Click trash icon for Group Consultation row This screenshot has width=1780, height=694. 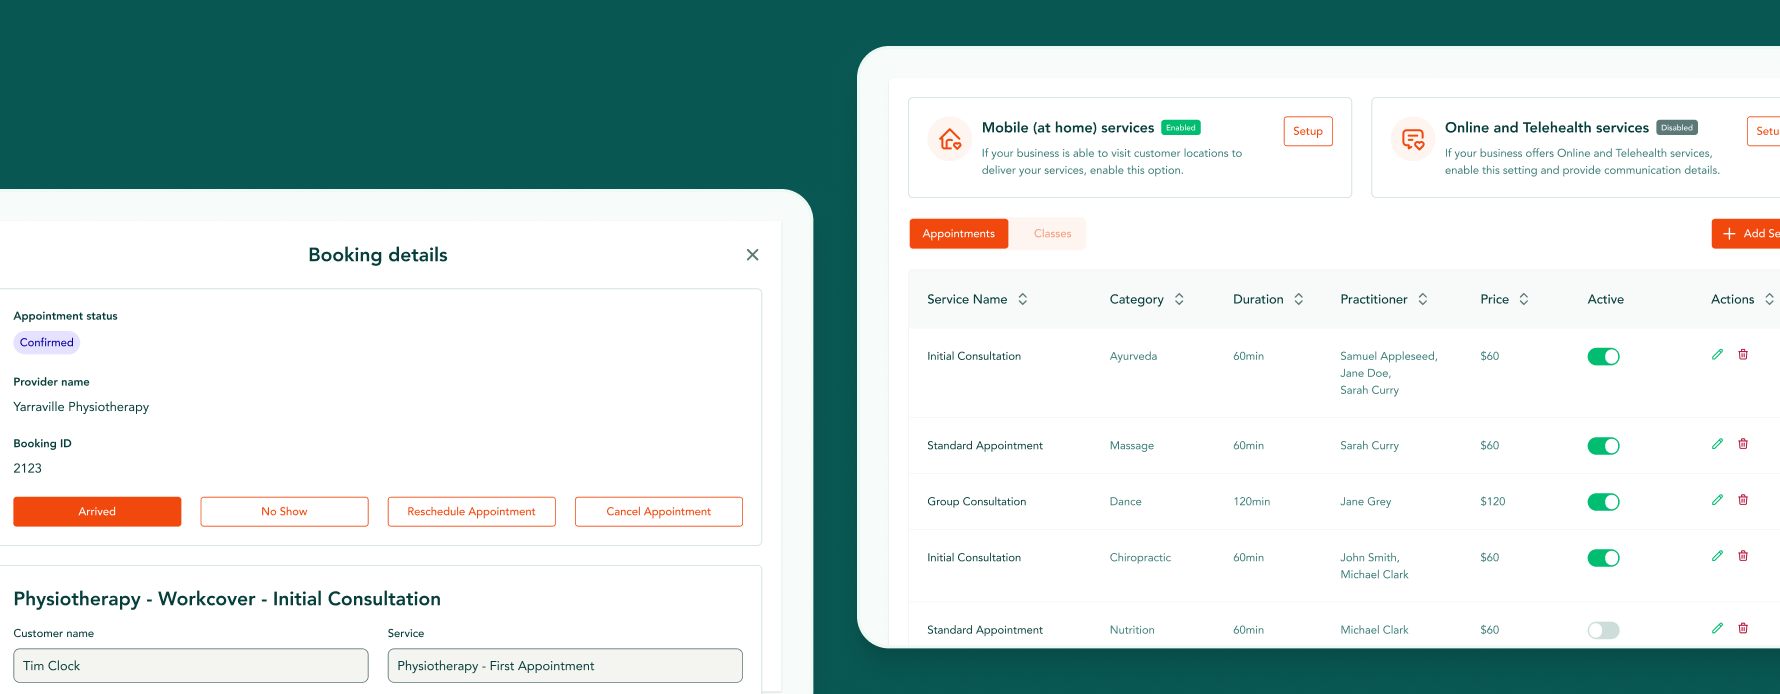tap(1743, 500)
